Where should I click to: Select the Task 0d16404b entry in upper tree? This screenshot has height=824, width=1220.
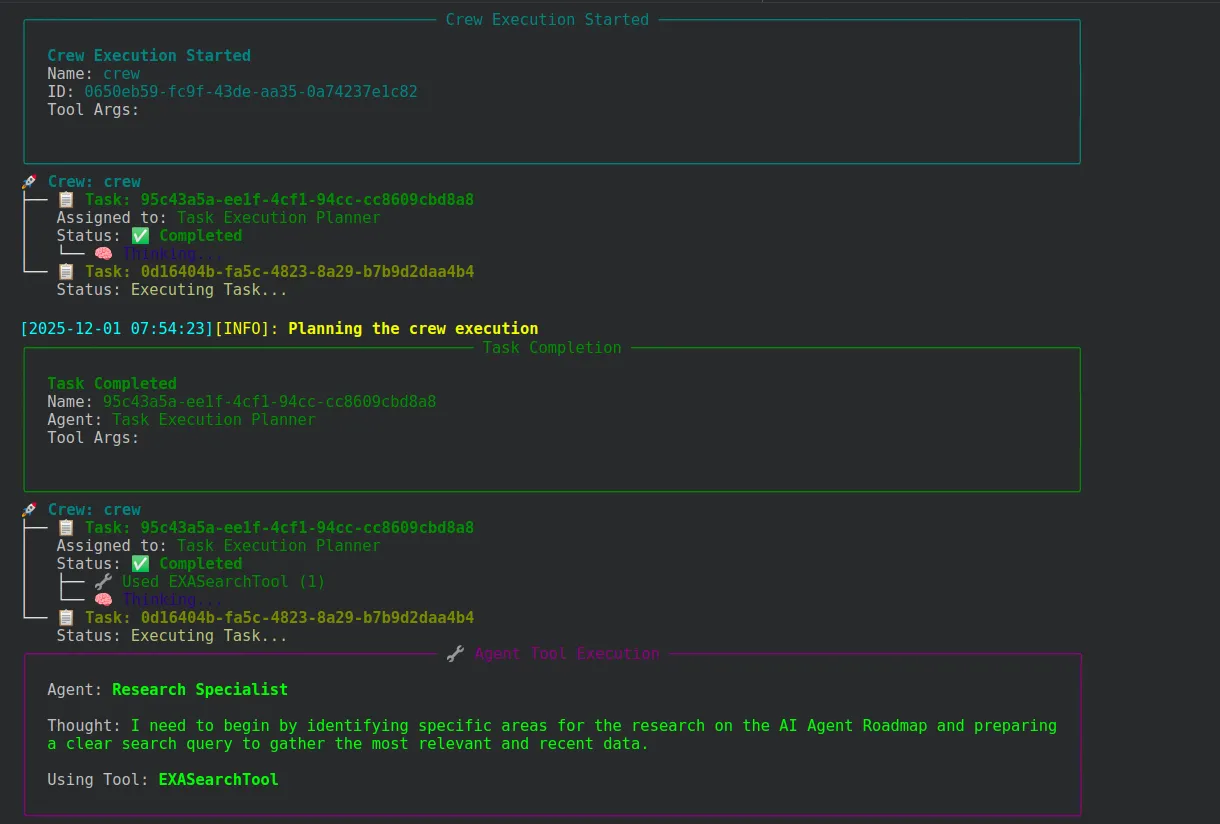(x=279, y=272)
